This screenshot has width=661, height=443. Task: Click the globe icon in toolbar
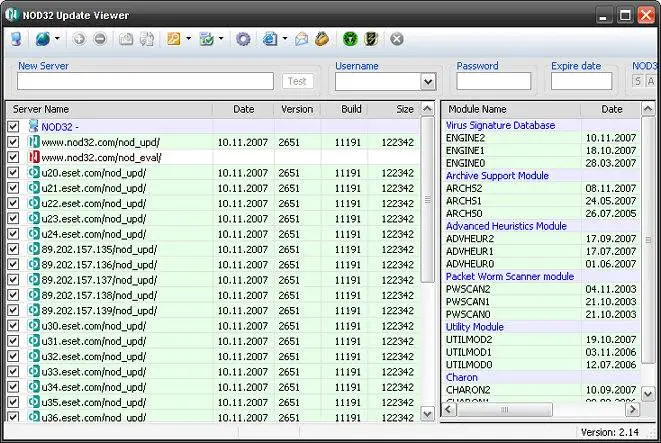[x=43, y=39]
